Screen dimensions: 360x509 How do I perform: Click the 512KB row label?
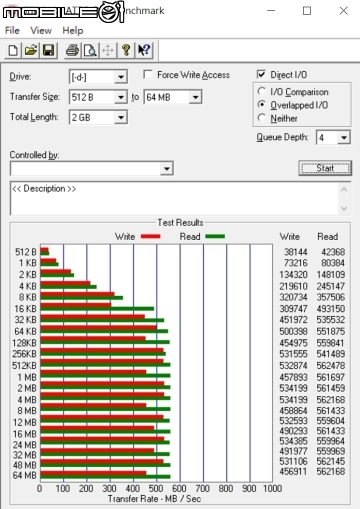coord(24,365)
